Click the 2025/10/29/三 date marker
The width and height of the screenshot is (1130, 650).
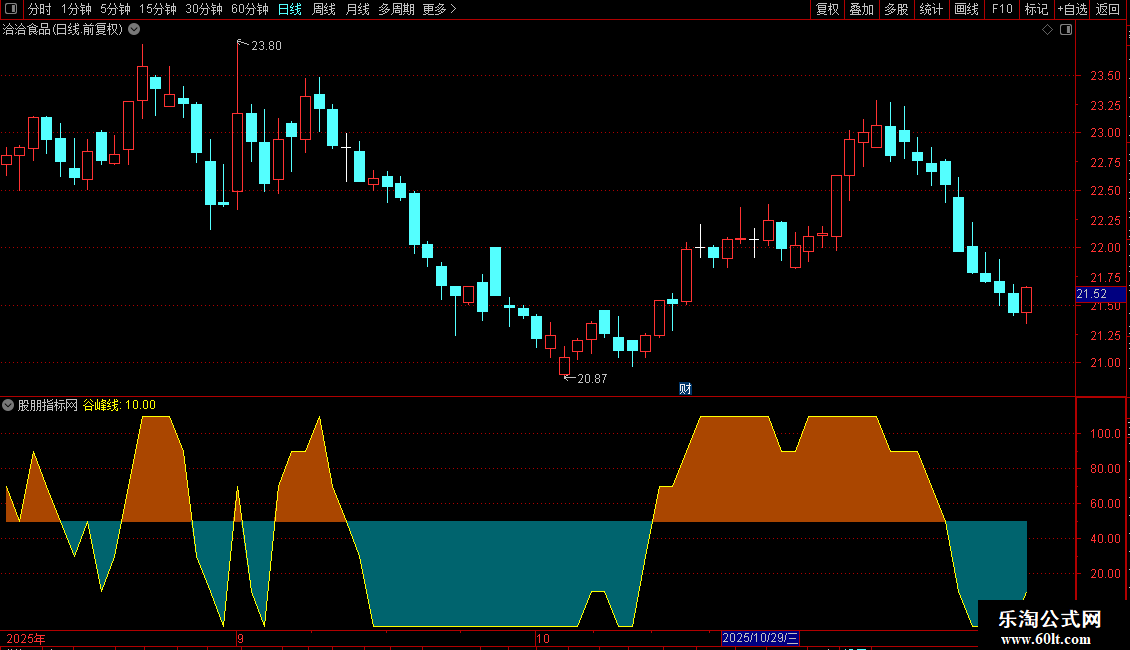click(760, 638)
